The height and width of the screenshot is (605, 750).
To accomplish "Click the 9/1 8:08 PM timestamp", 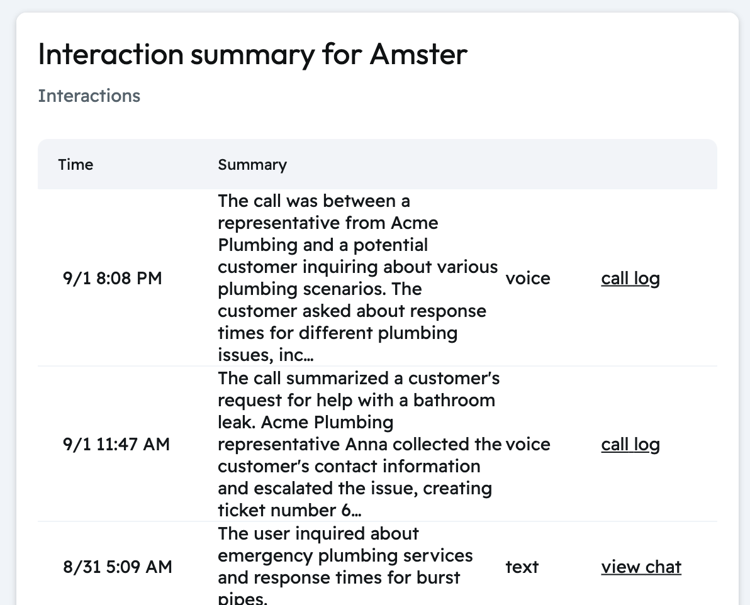I will (112, 278).
